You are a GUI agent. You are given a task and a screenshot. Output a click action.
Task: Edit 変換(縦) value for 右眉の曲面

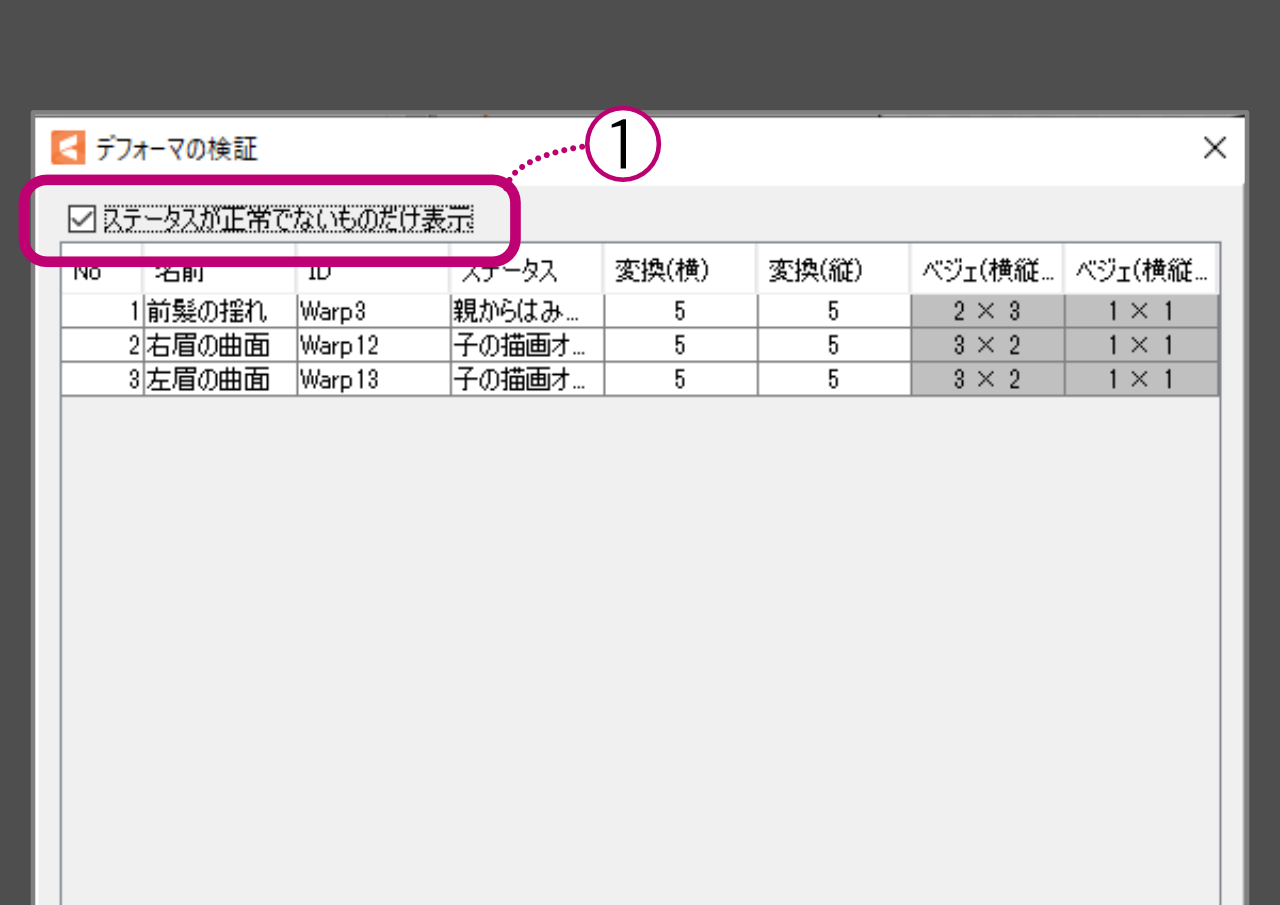(833, 346)
